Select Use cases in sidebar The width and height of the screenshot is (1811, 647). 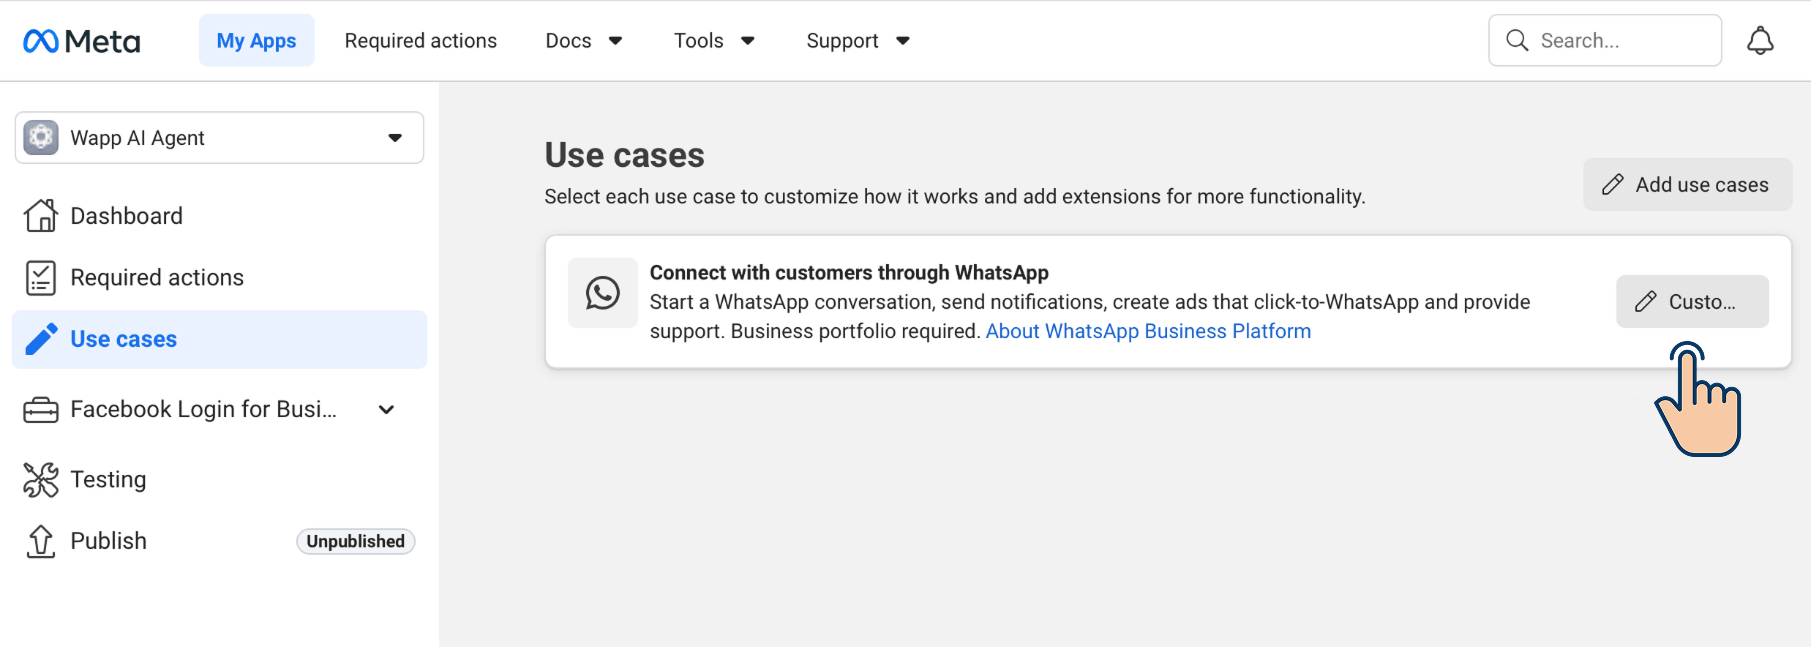pyautogui.click(x=220, y=339)
